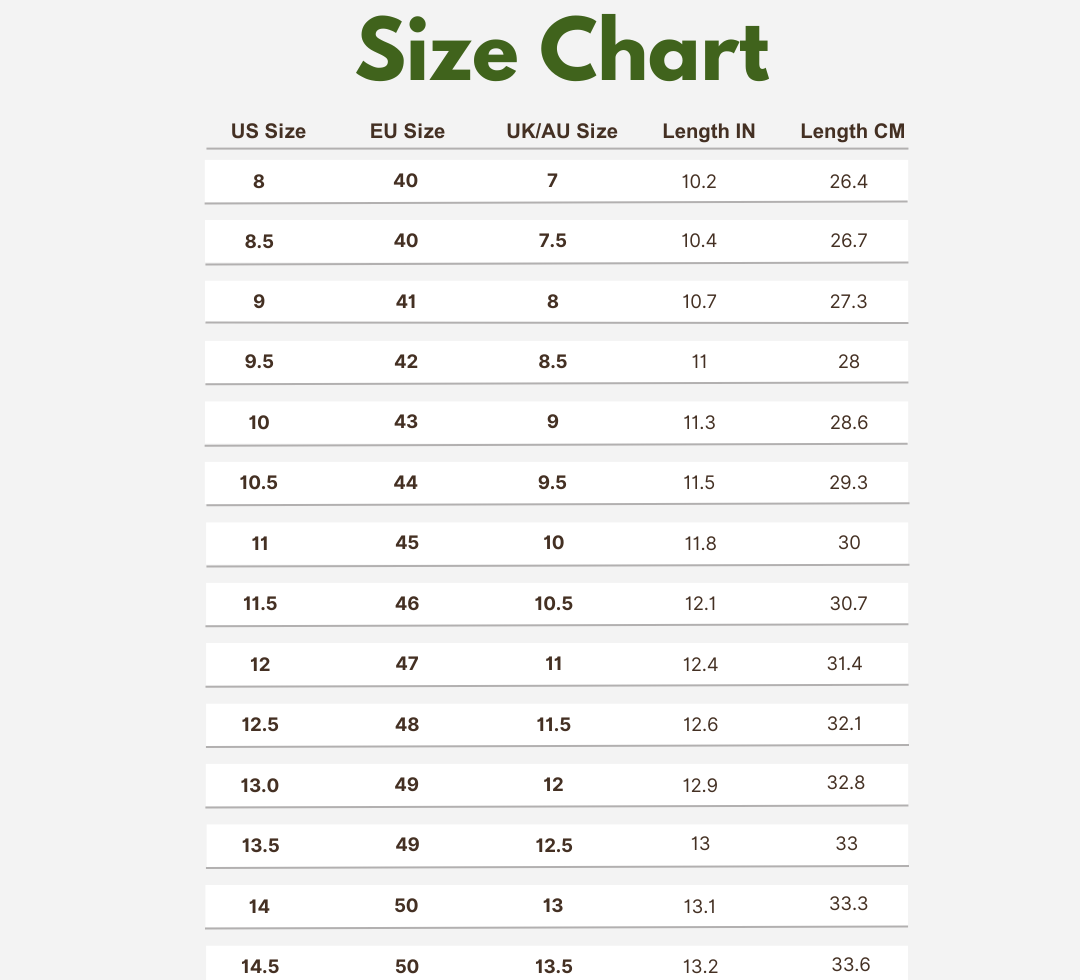Select the US size 13.0 cell

coord(259,785)
